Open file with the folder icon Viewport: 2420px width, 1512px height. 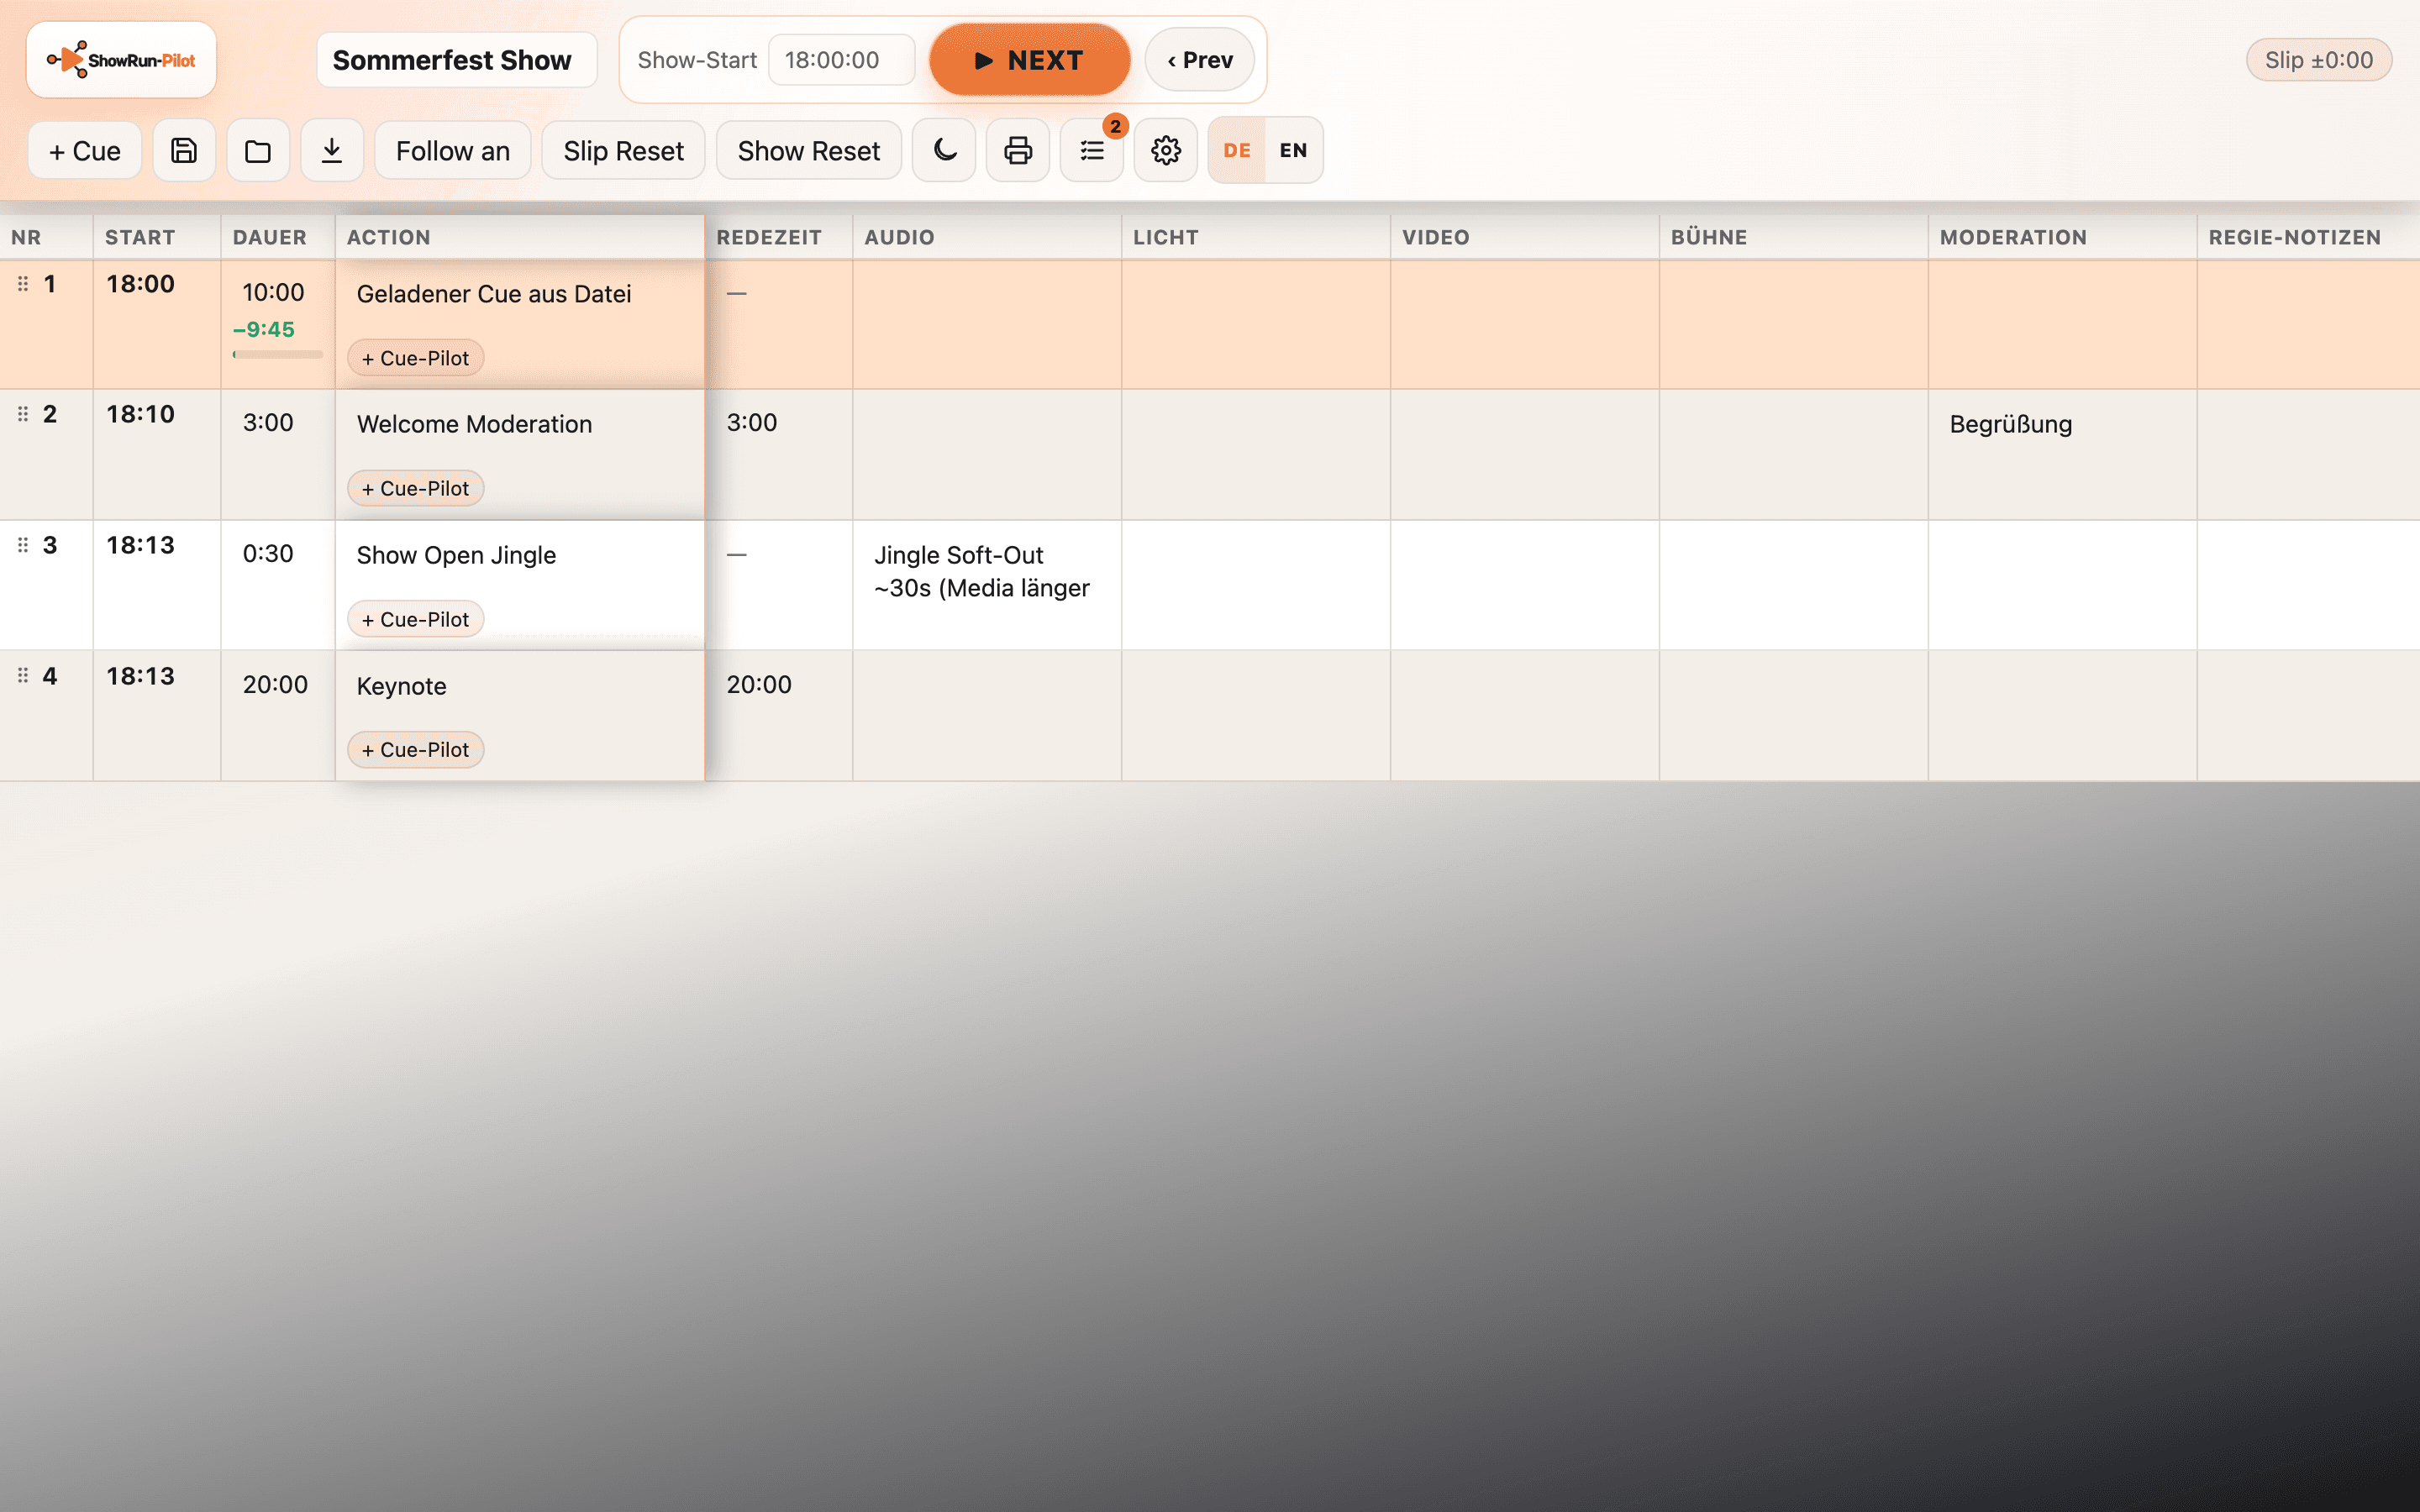tap(258, 151)
